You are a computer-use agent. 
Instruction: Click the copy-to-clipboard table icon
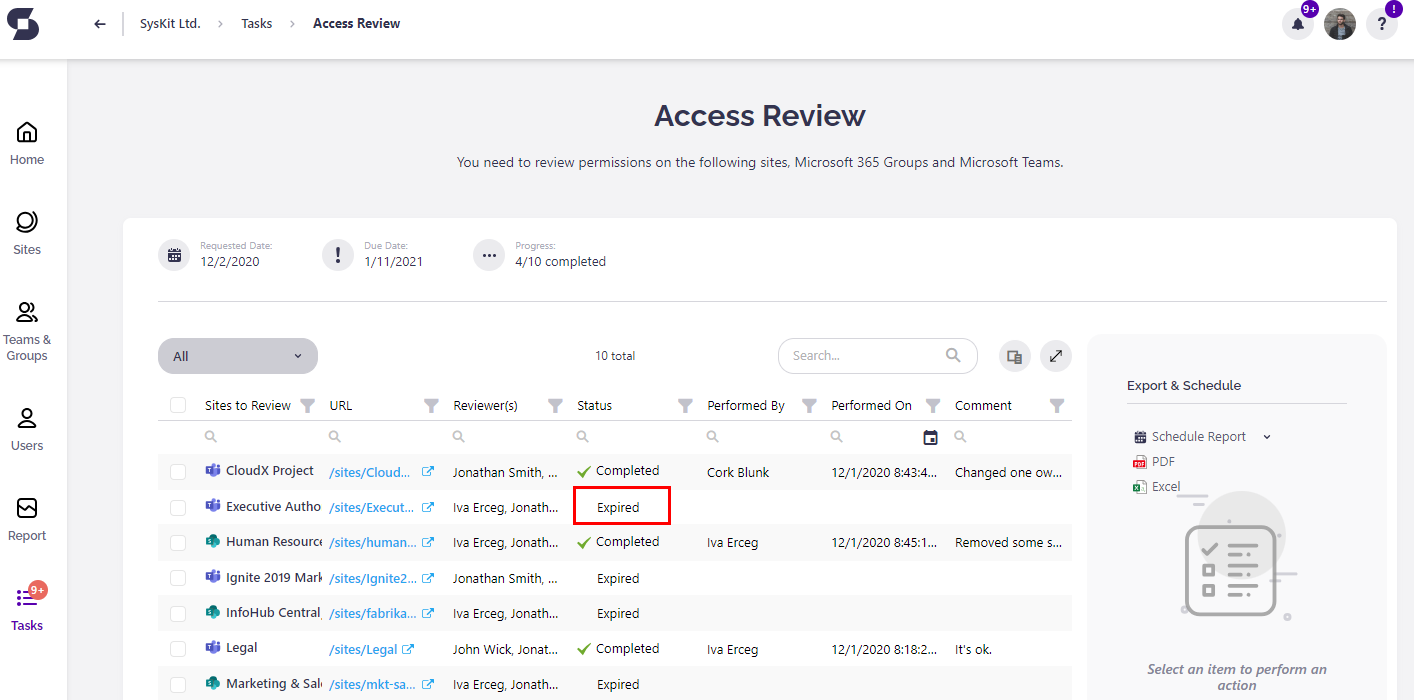[x=1014, y=355]
